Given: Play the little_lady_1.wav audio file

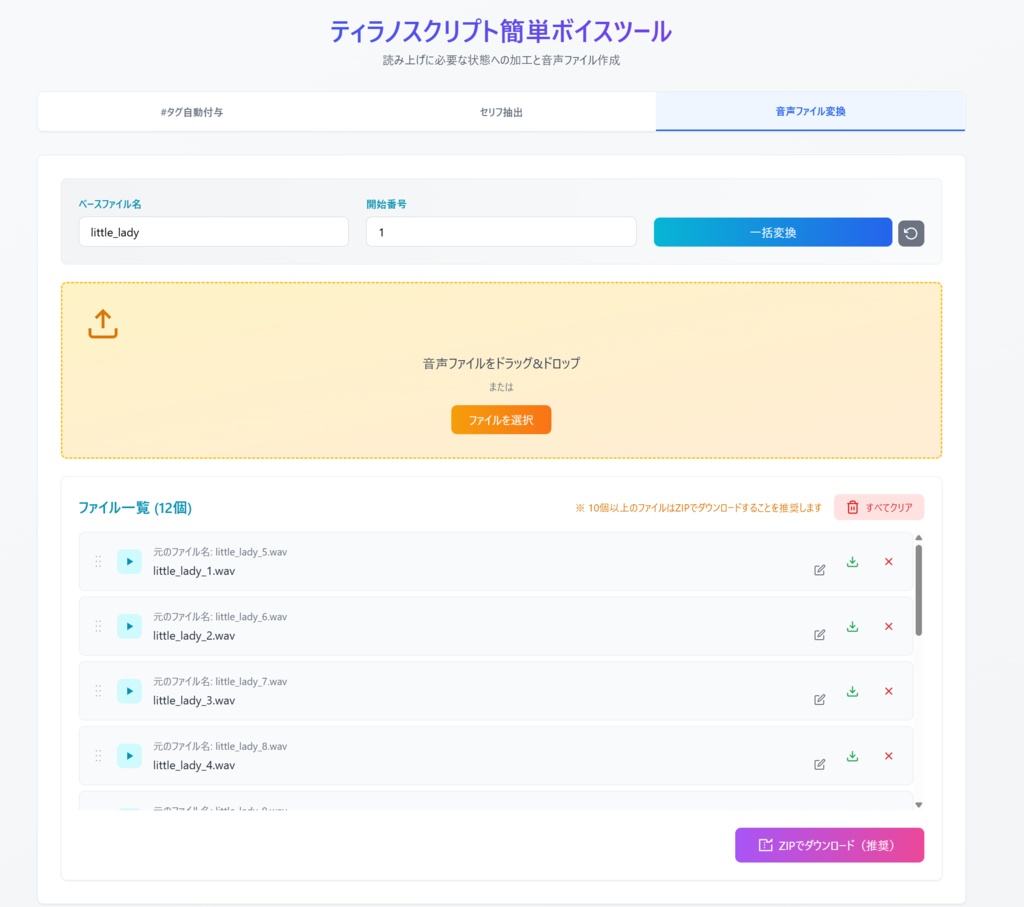Looking at the screenshot, I should coord(129,562).
